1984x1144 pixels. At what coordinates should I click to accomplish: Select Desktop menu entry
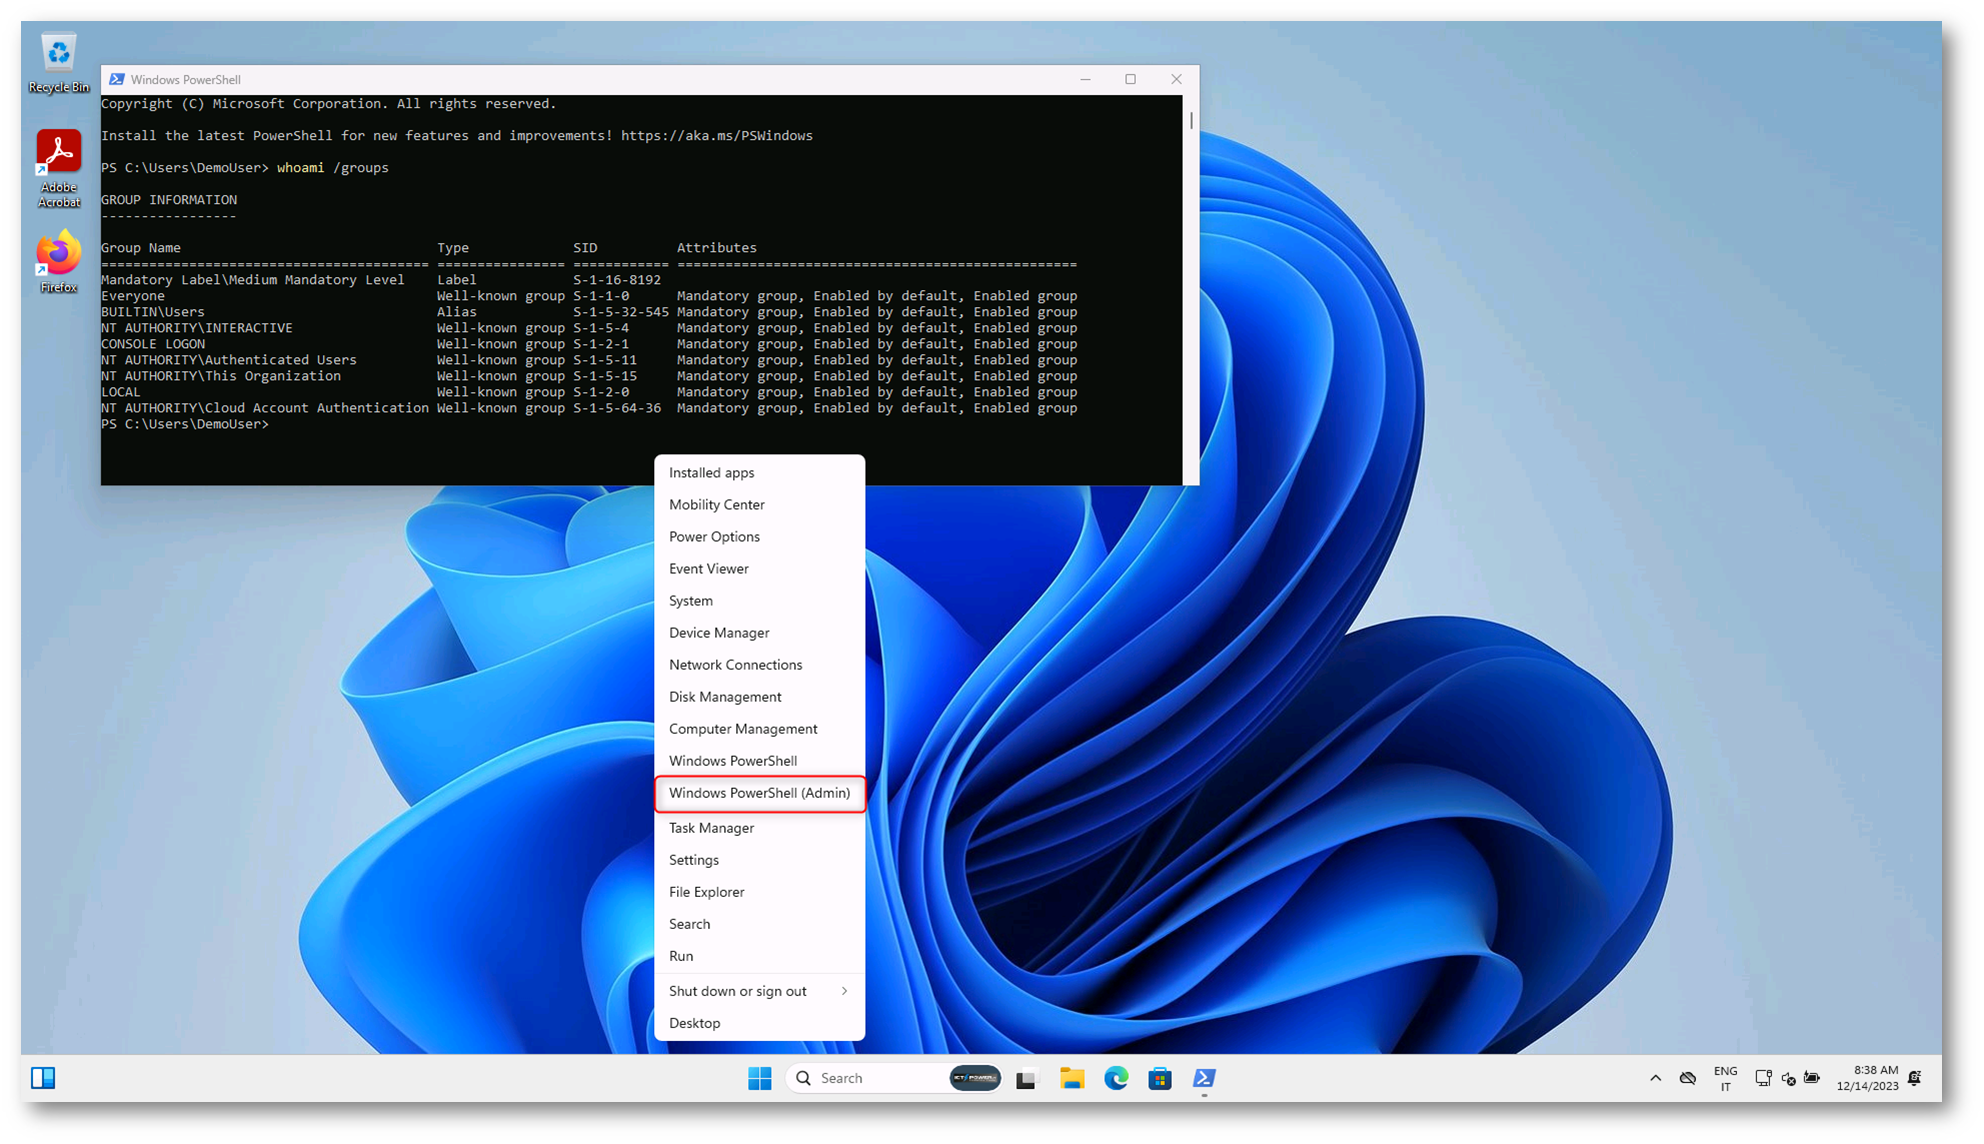(759, 1022)
